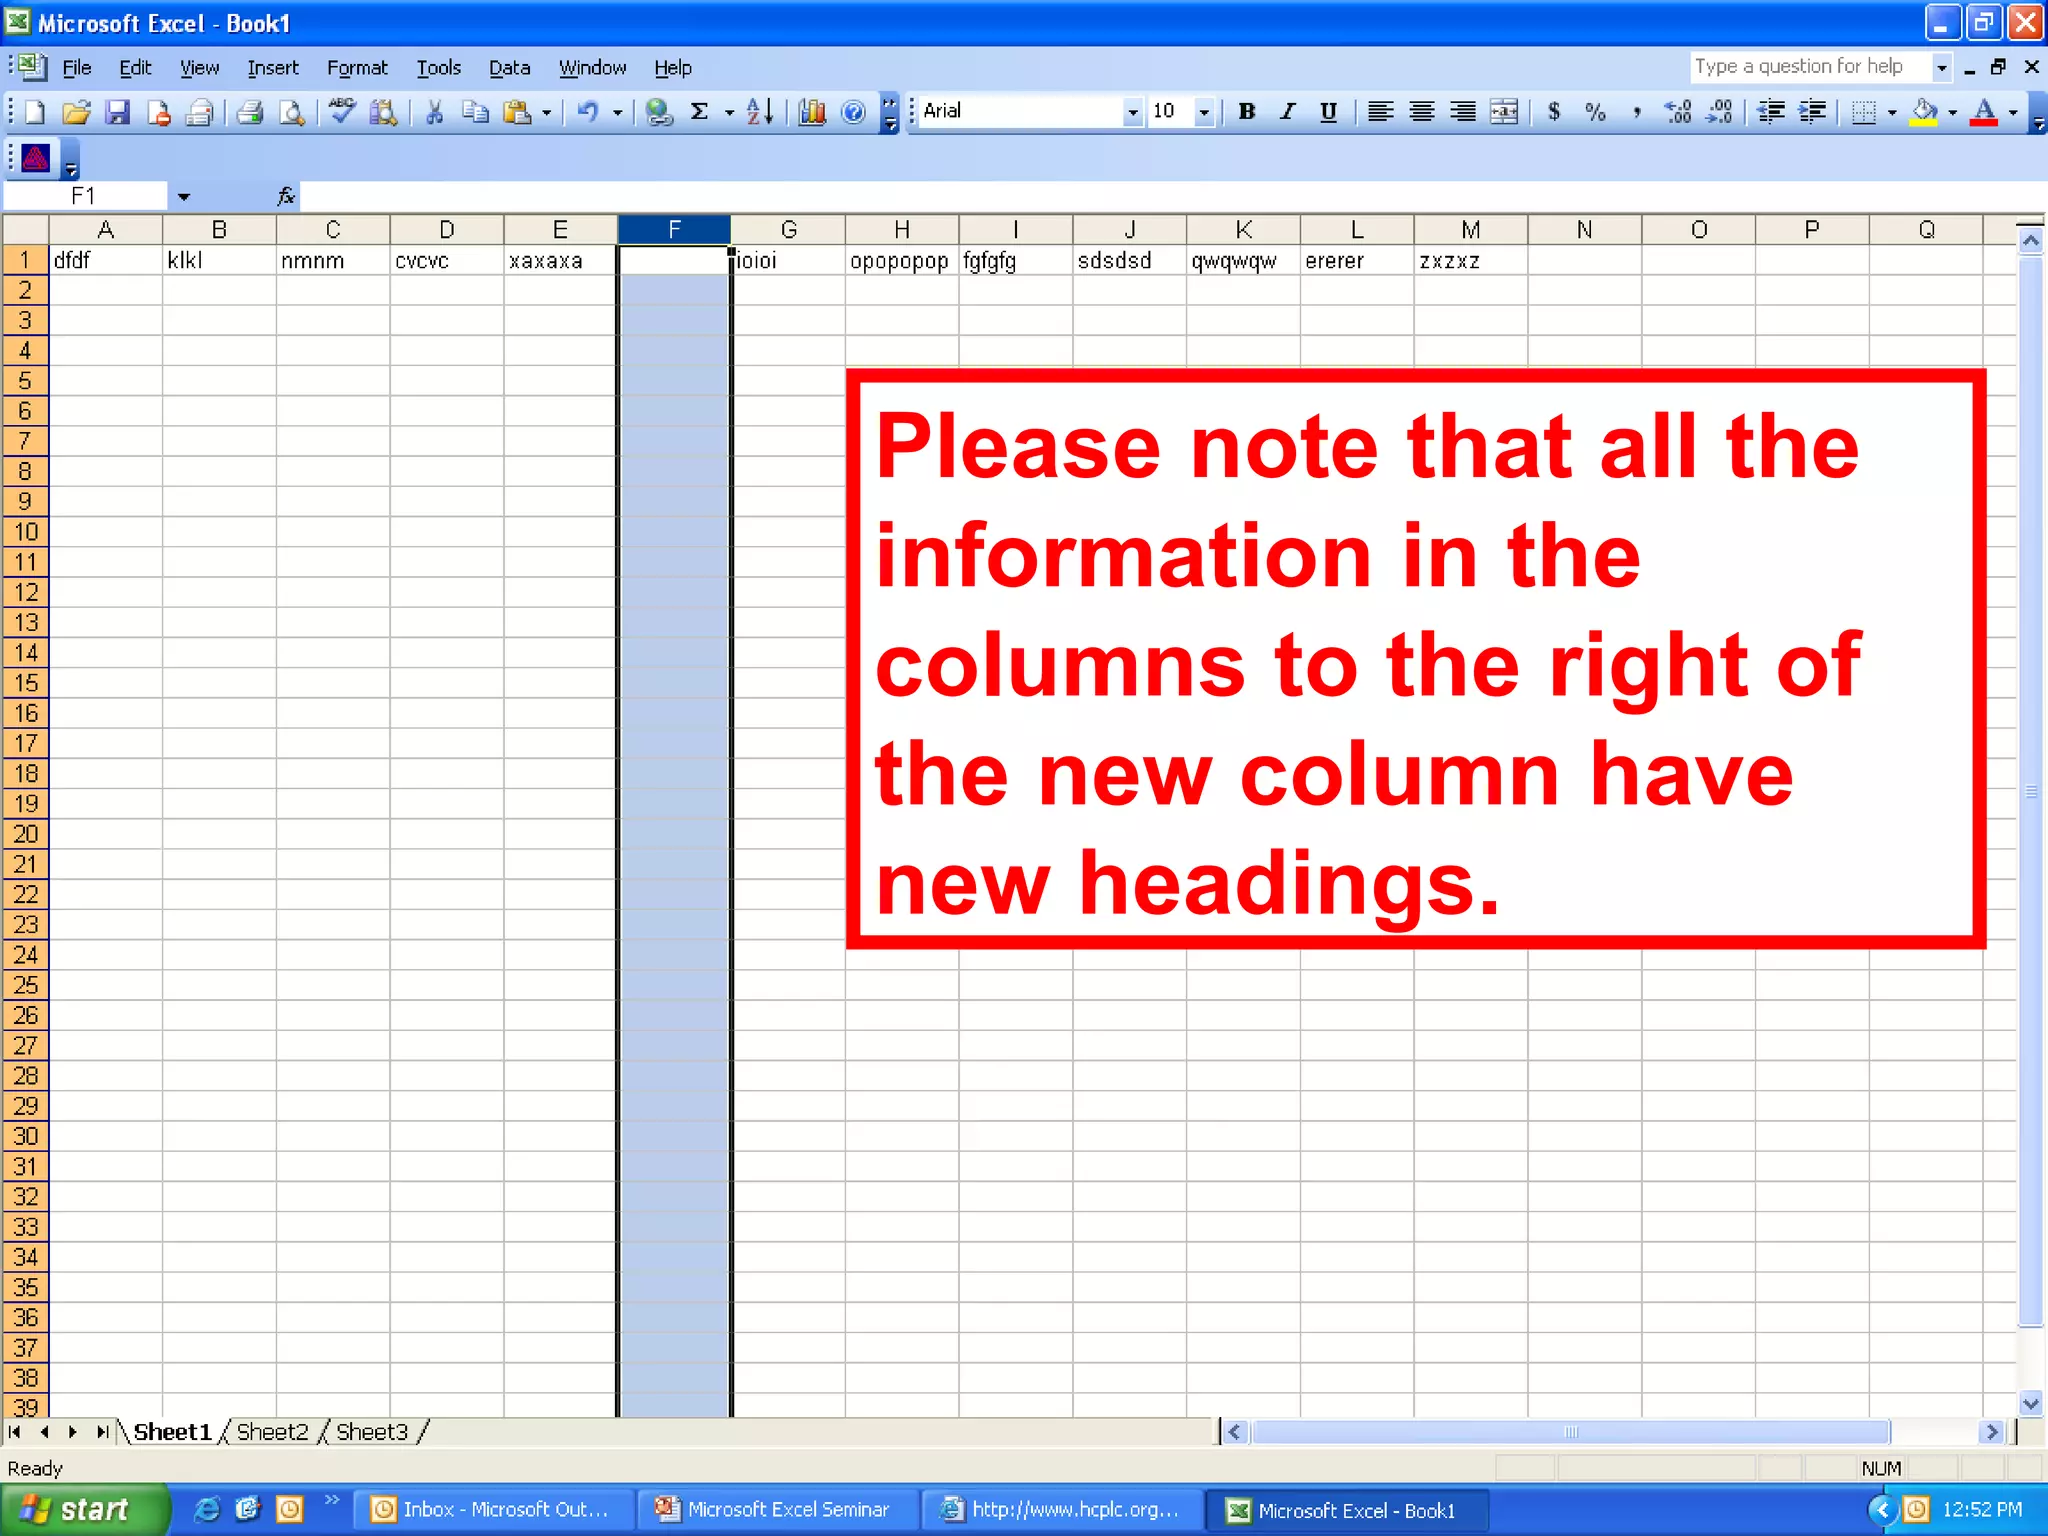Viewport: 2048px width, 1536px height.
Task: Click the horizontal scrollbar thumb
Action: pyautogui.click(x=1570, y=1432)
